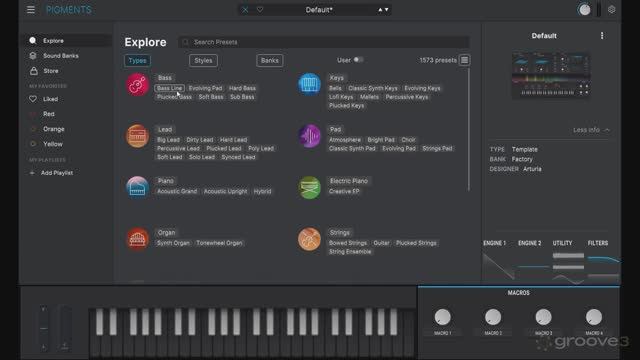Viewport: 640px width, 360px height.
Task: Click the preset list scrollbar
Action: point(469,130)
